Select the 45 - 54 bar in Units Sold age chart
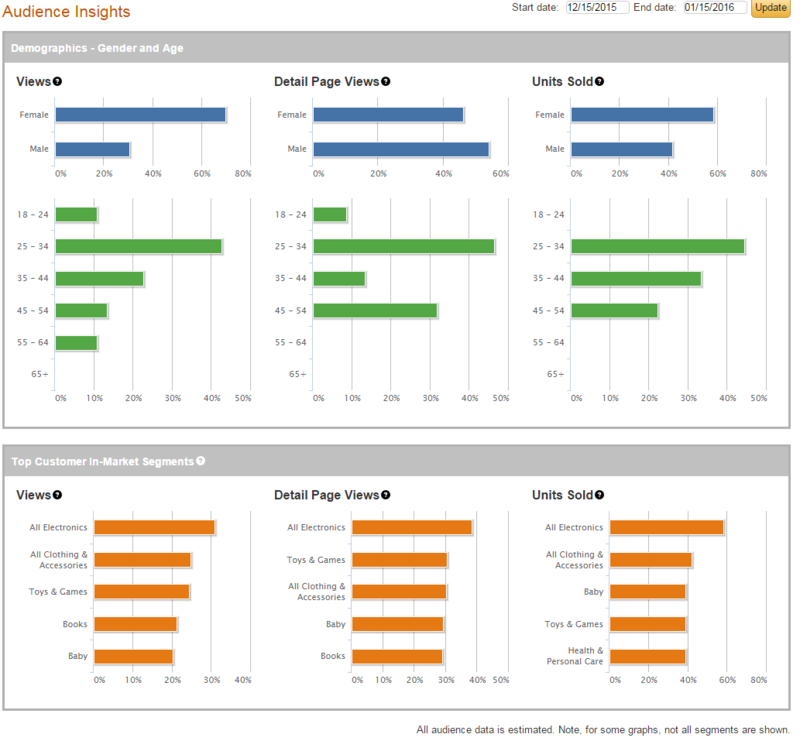 [x=614, y=311]
